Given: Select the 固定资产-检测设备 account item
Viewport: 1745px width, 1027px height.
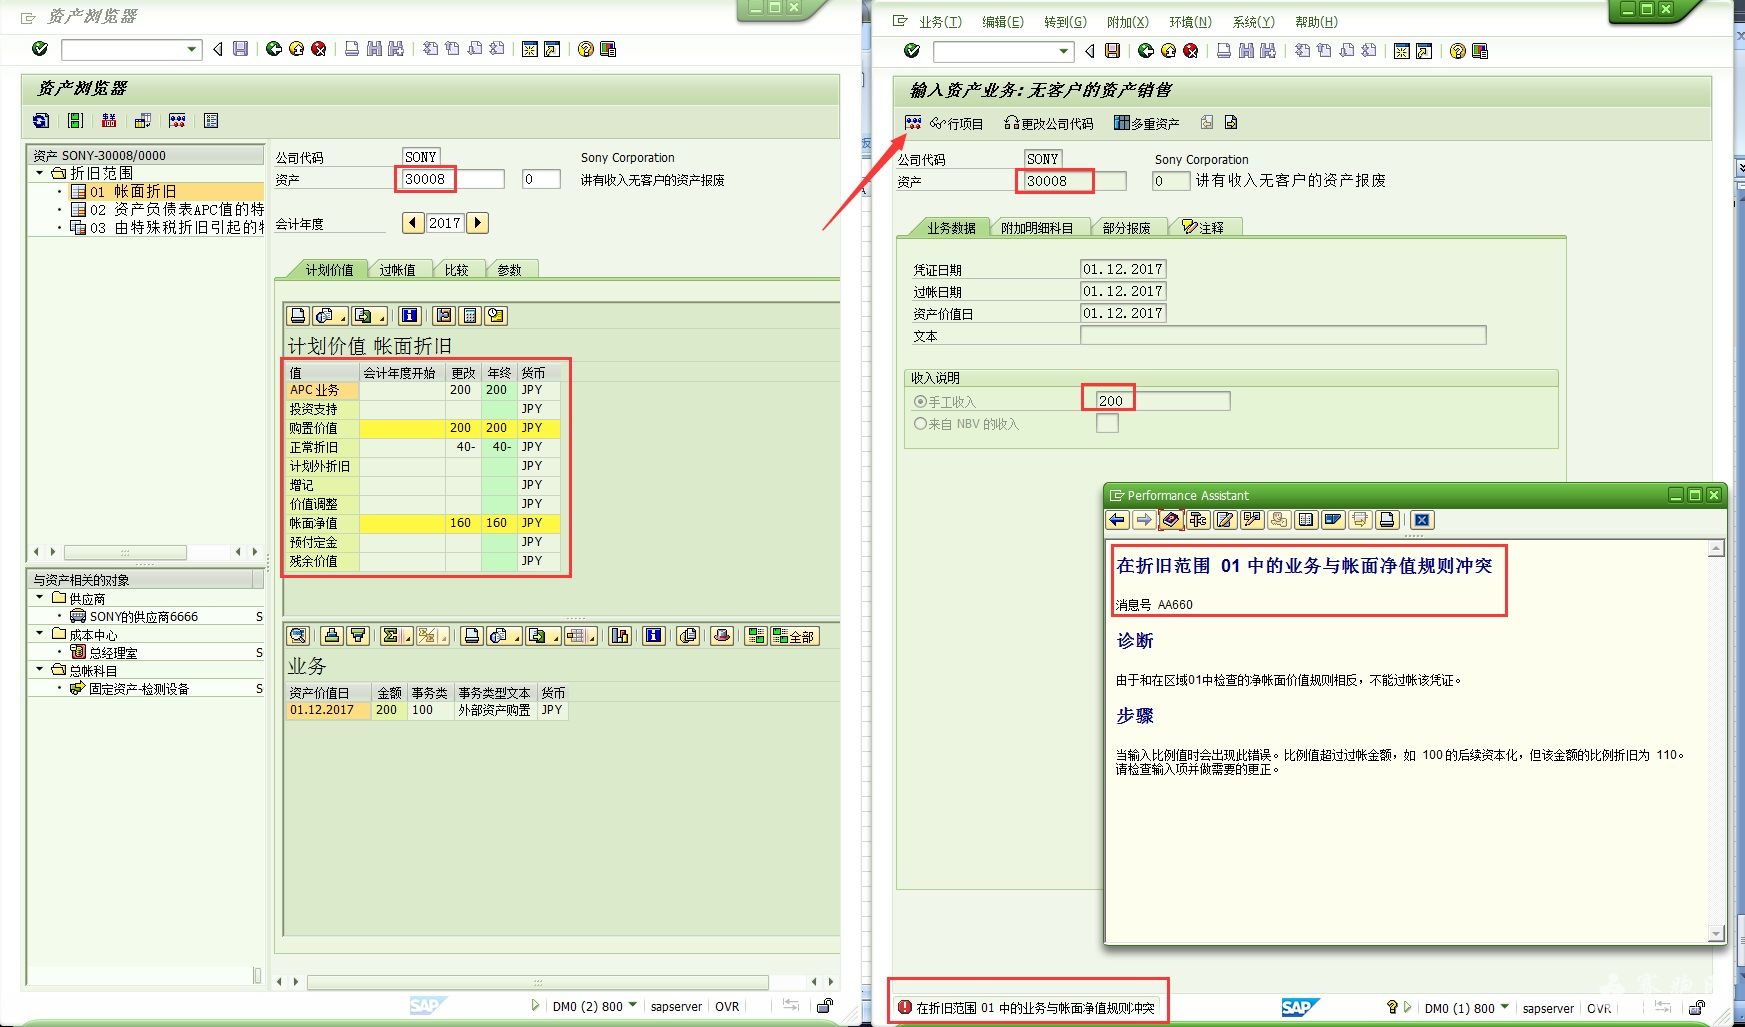Looking at the screenshot, I should [x=129, y=688].
